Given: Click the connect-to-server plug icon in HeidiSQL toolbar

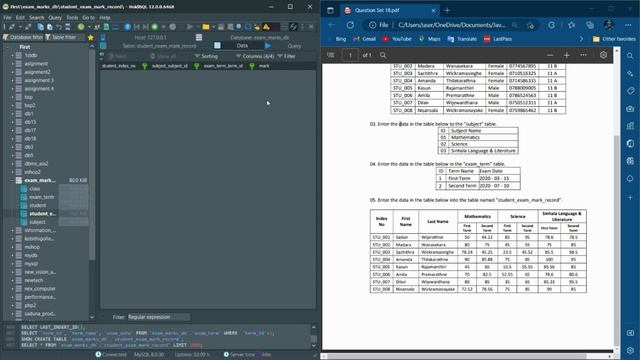Looking at the screenshot, I should tap(12, 27).
